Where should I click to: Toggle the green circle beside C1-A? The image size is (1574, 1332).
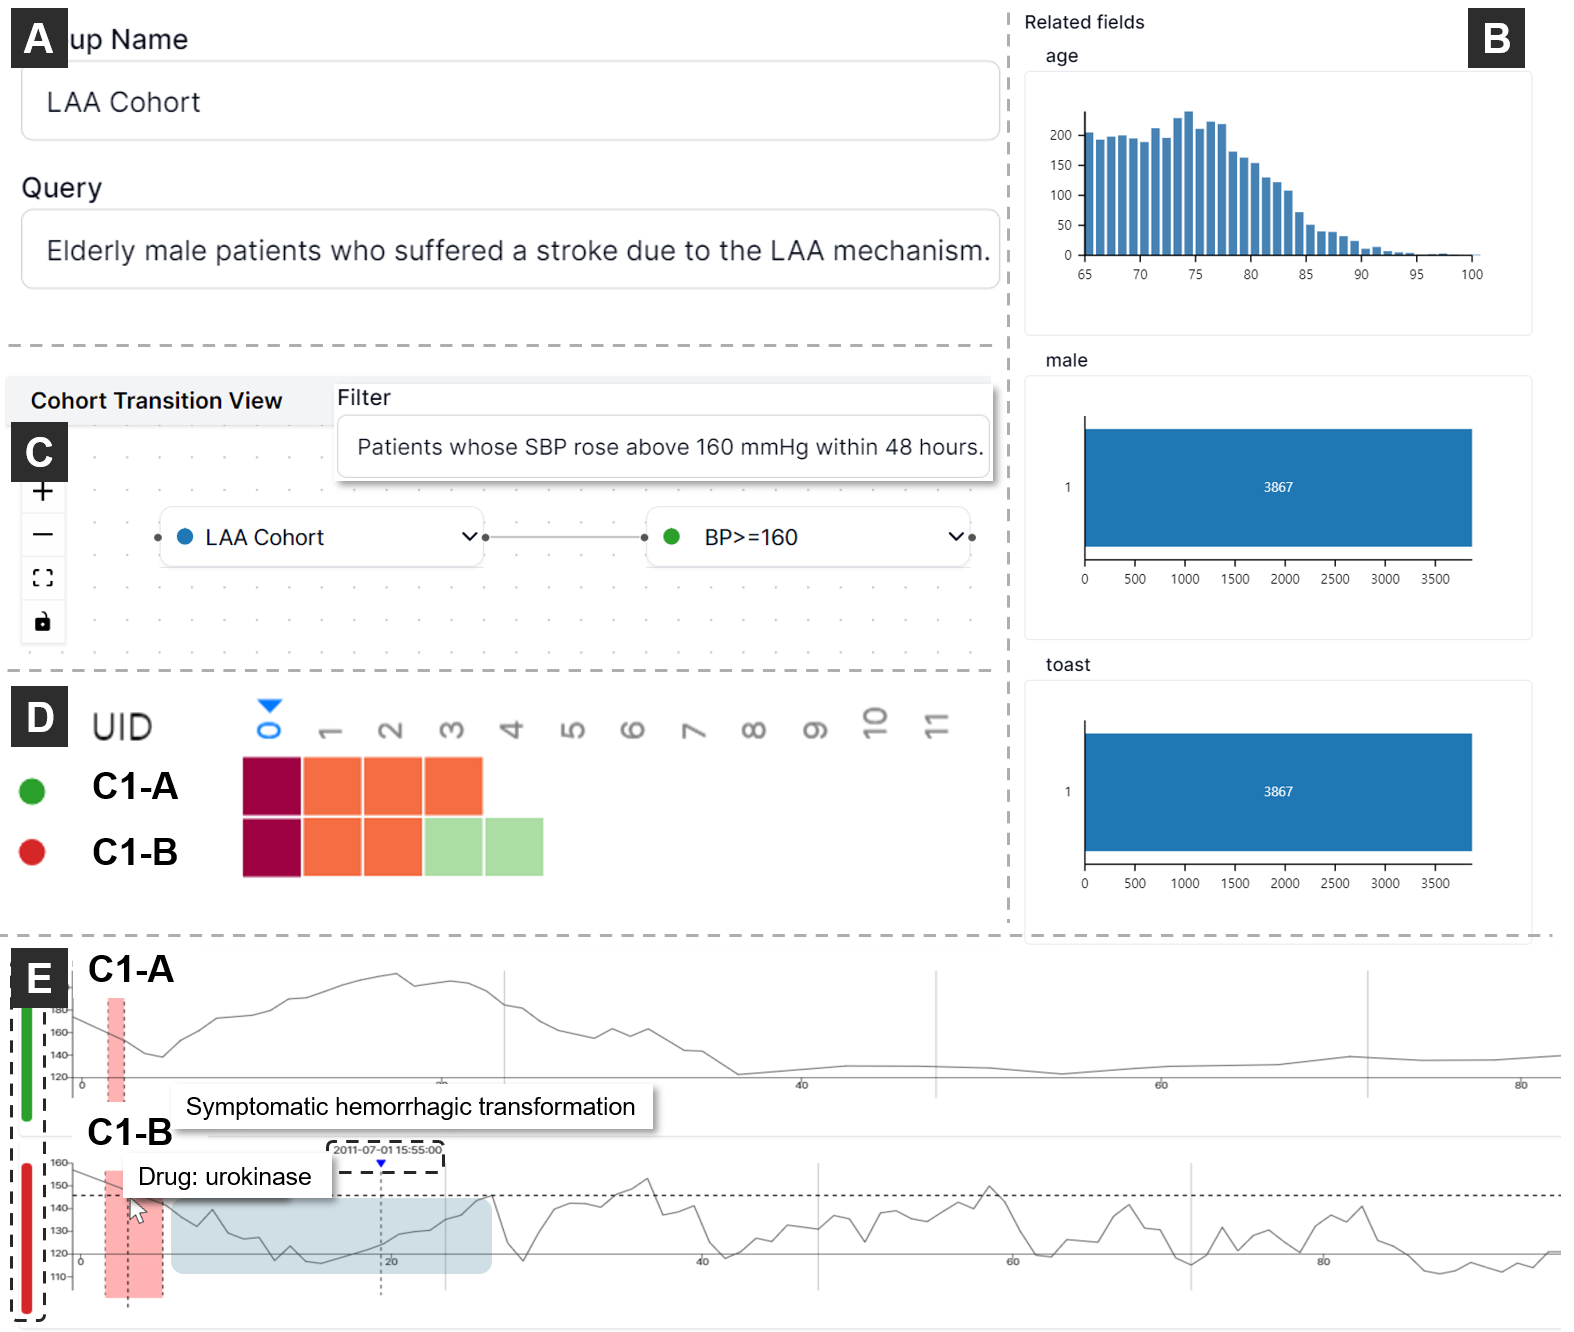32,791
